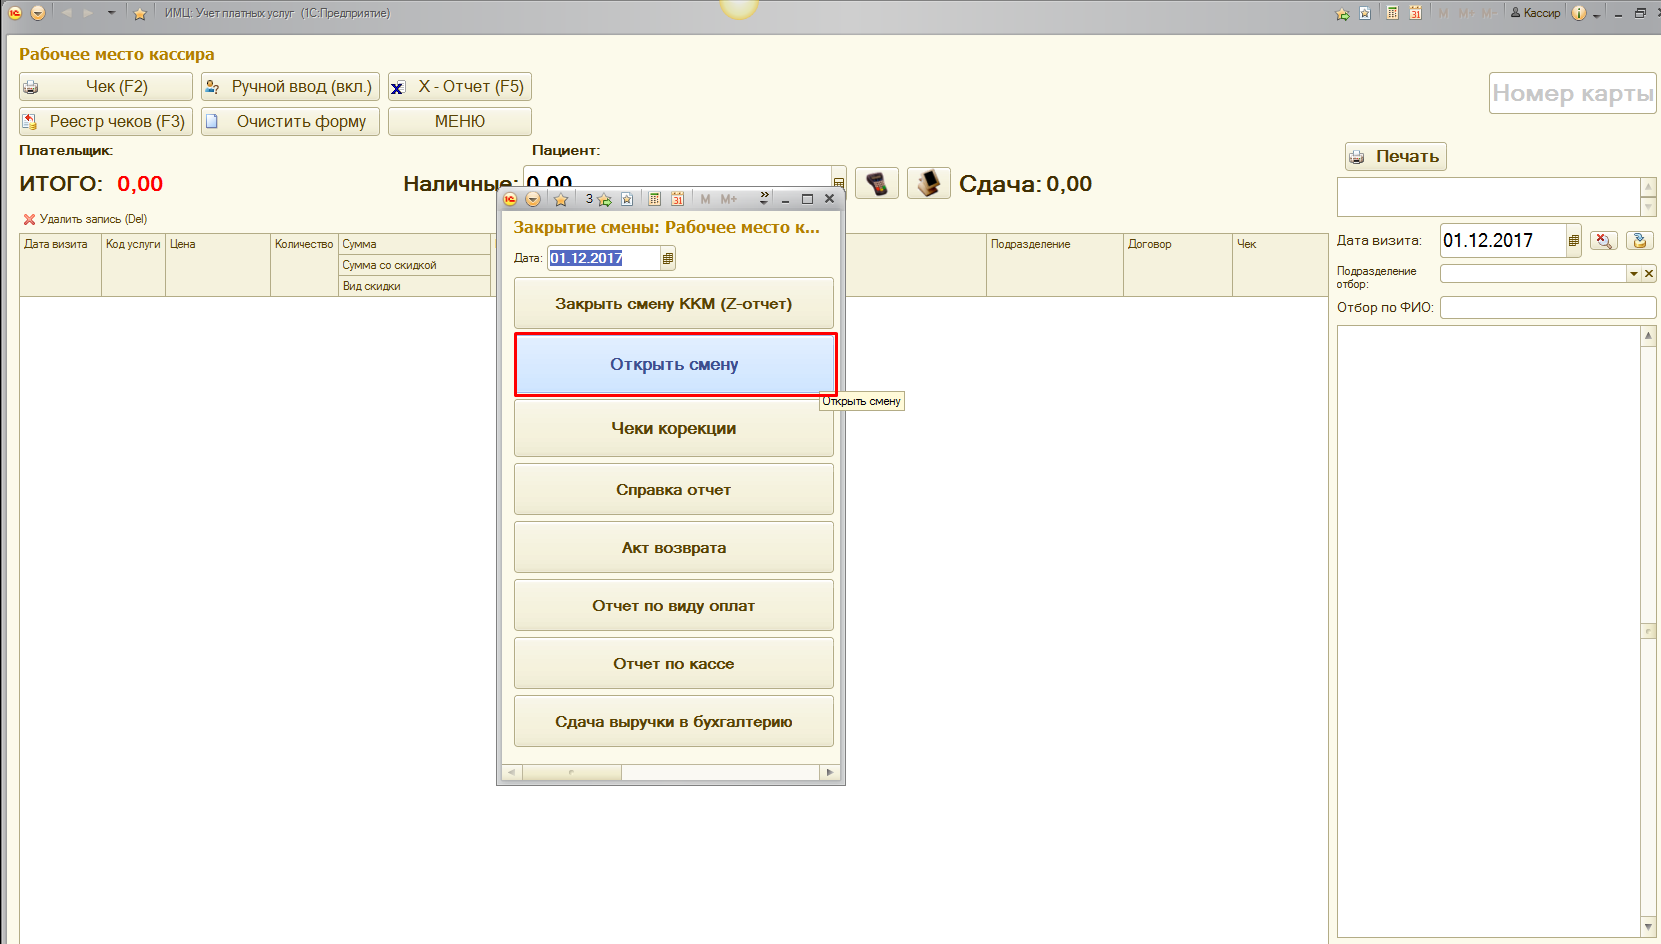Click Открыть смену button
This screenshot has height=944, width=1661.
674,365
